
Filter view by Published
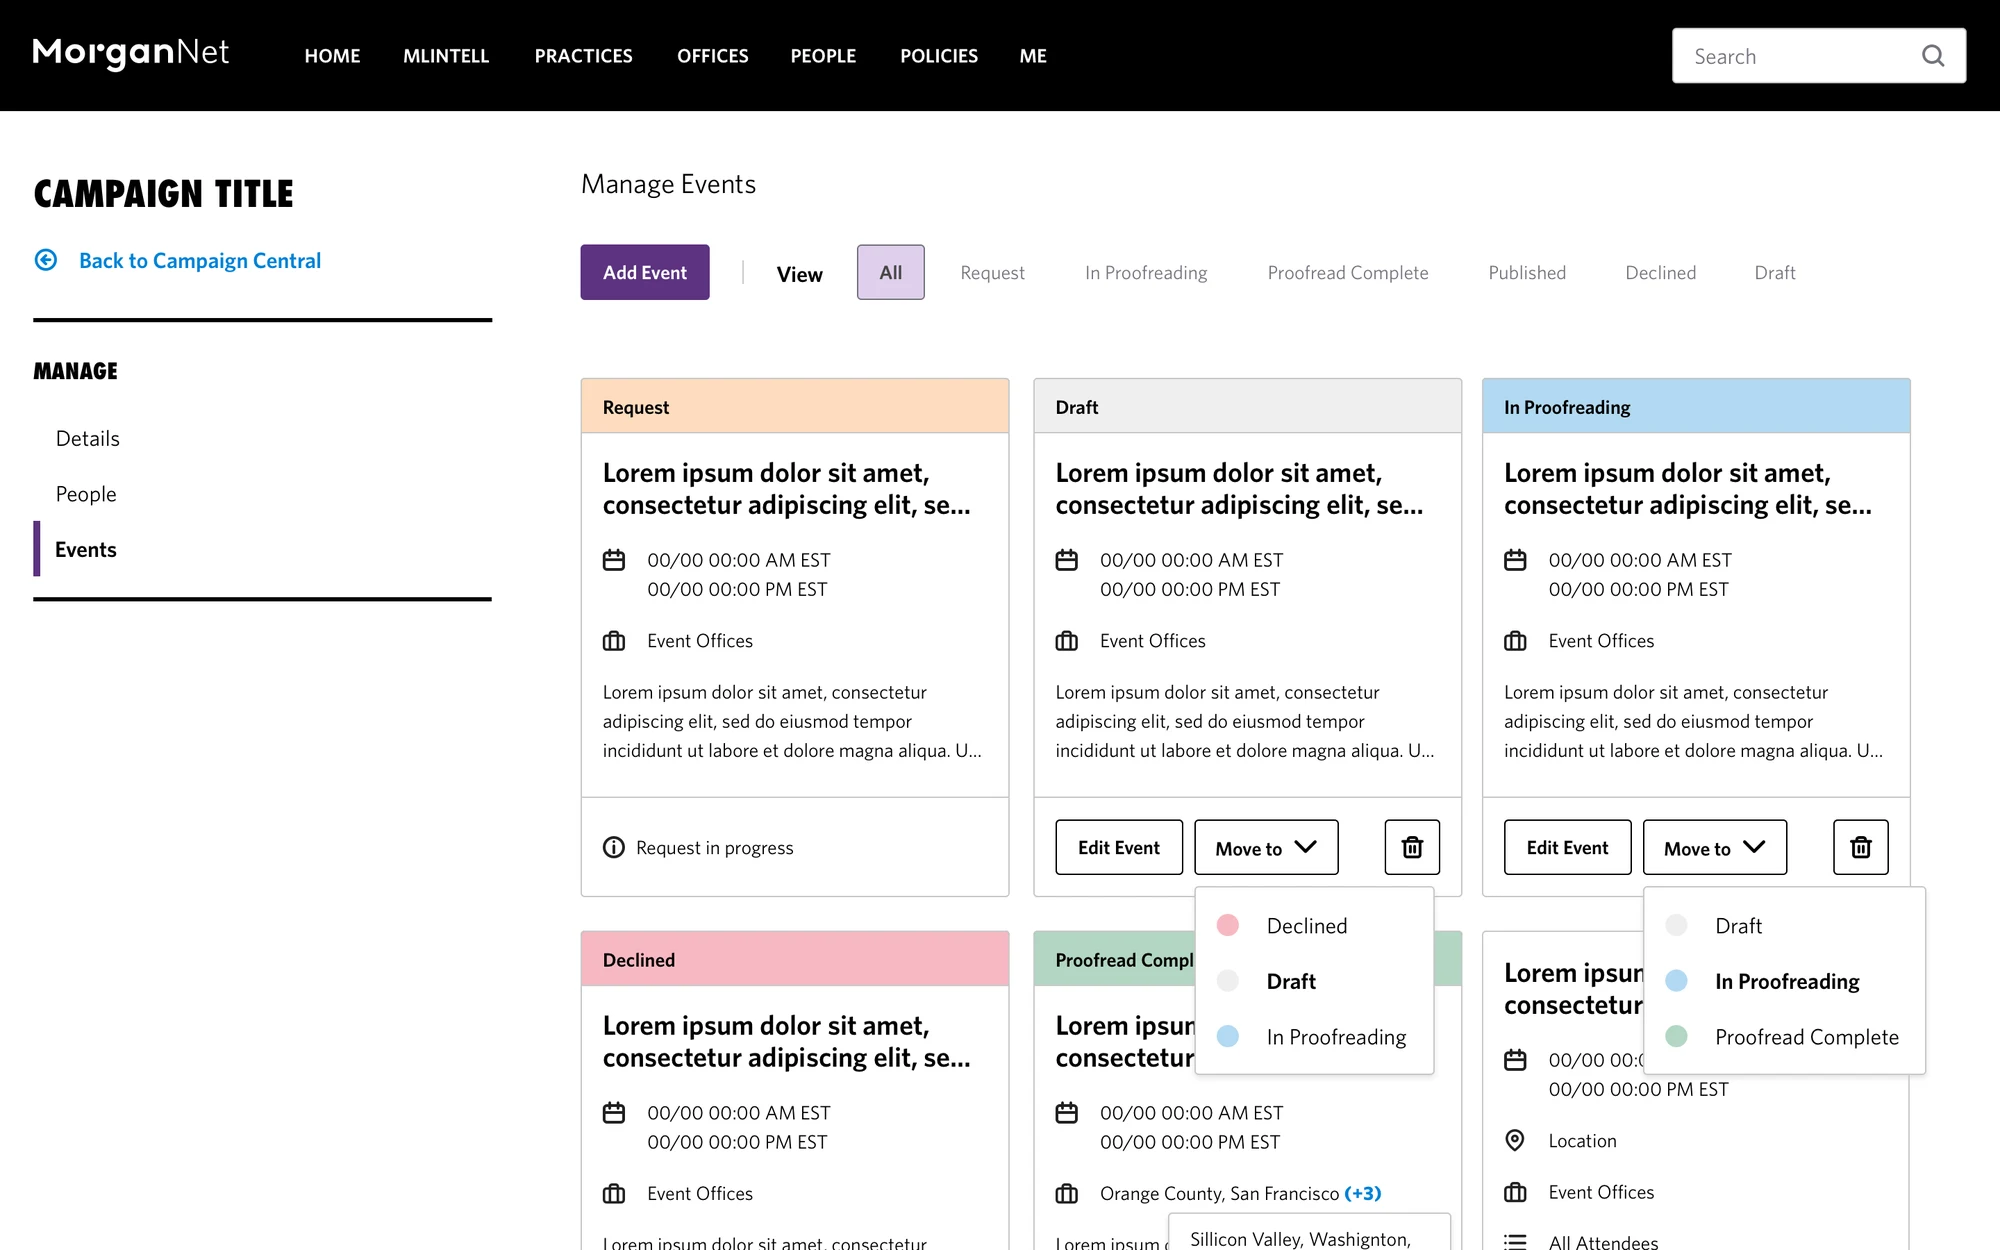[1527, 273]
